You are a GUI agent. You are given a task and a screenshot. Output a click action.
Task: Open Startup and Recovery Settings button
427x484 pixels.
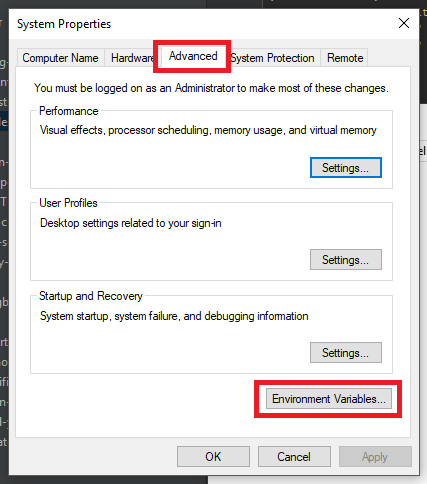point(346,353)
